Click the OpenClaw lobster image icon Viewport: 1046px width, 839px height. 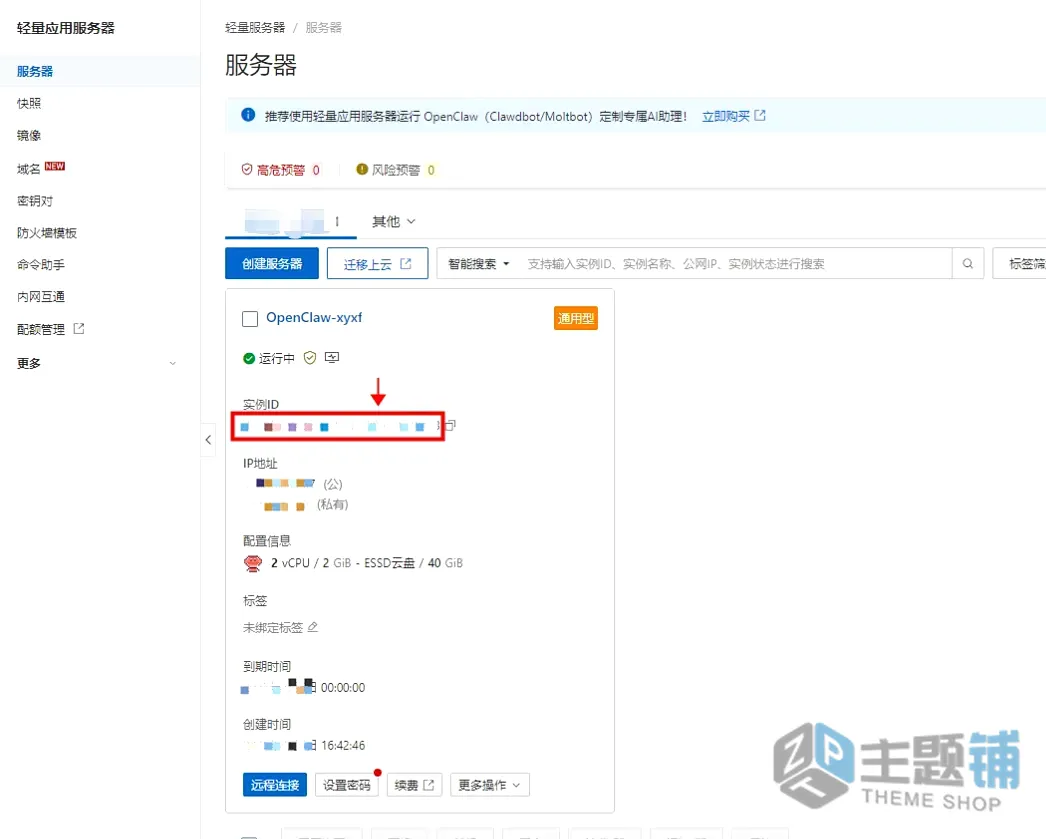[x=253, y=564]
